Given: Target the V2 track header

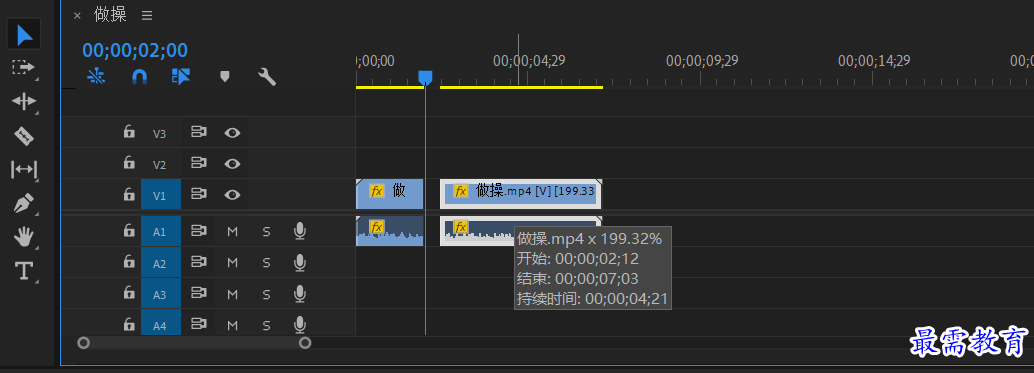Looking at the screenshot, I should pos(160,165).
